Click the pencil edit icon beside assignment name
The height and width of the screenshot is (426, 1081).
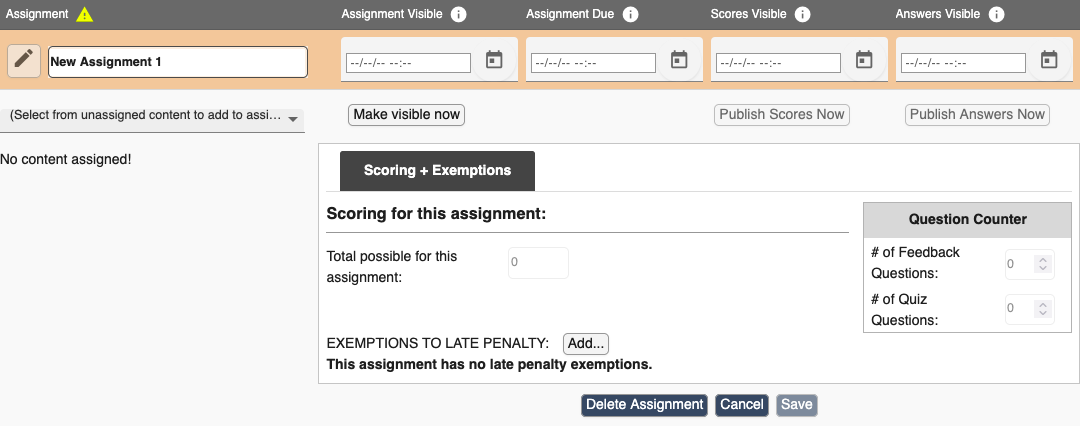coord(24,61)
